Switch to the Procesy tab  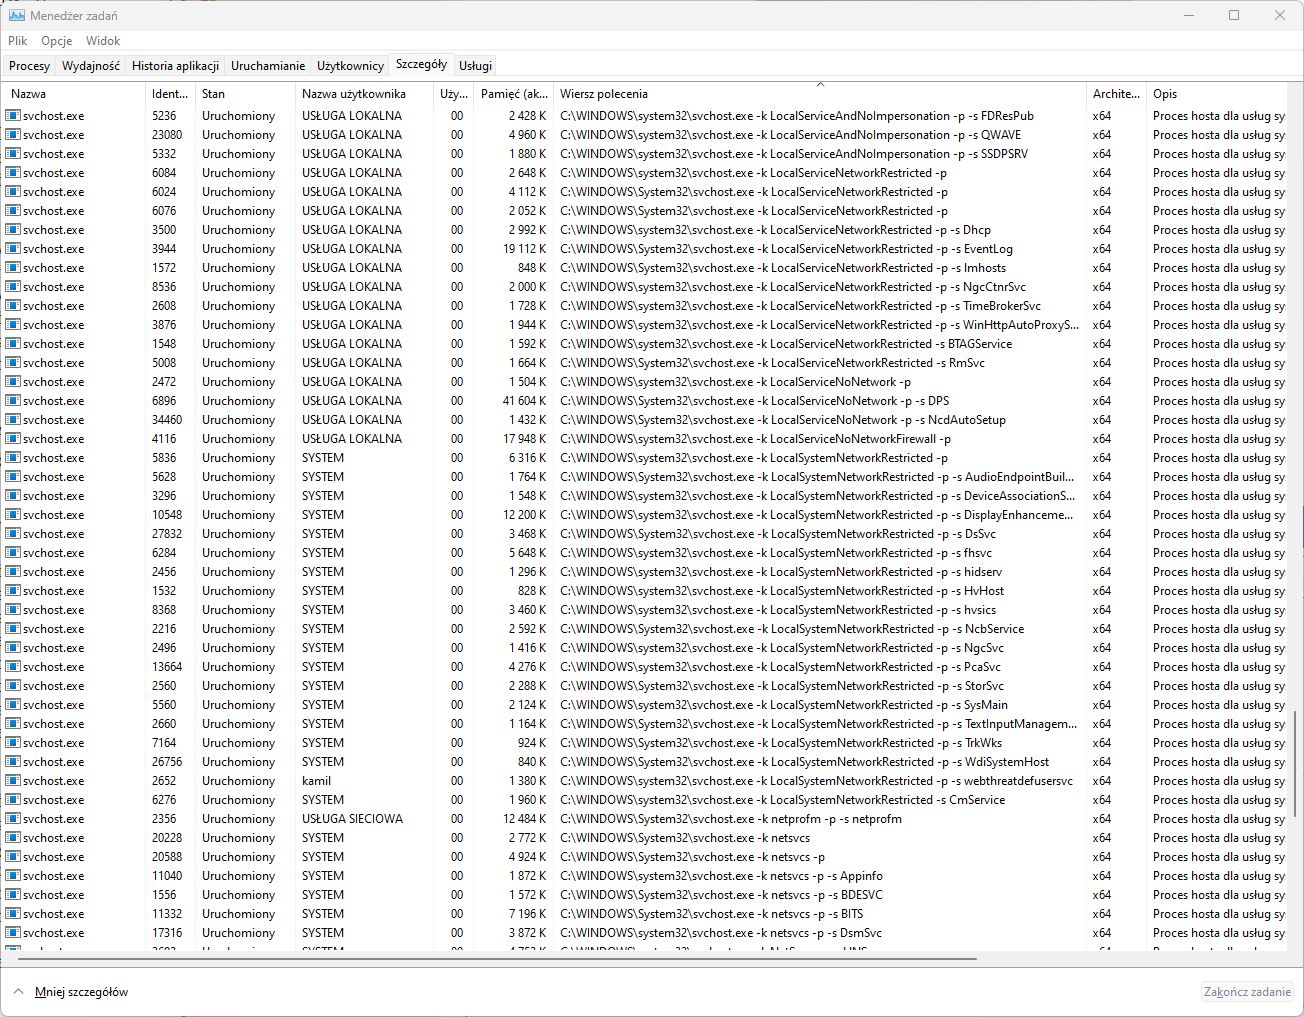point(29,65)
